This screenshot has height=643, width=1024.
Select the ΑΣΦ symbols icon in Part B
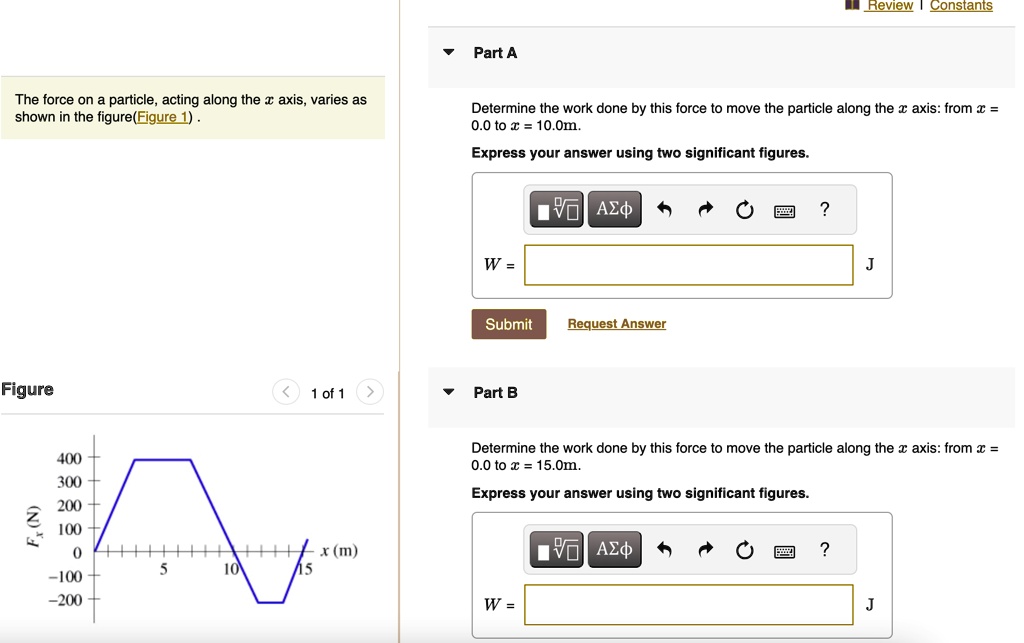[x=614, y=549]
